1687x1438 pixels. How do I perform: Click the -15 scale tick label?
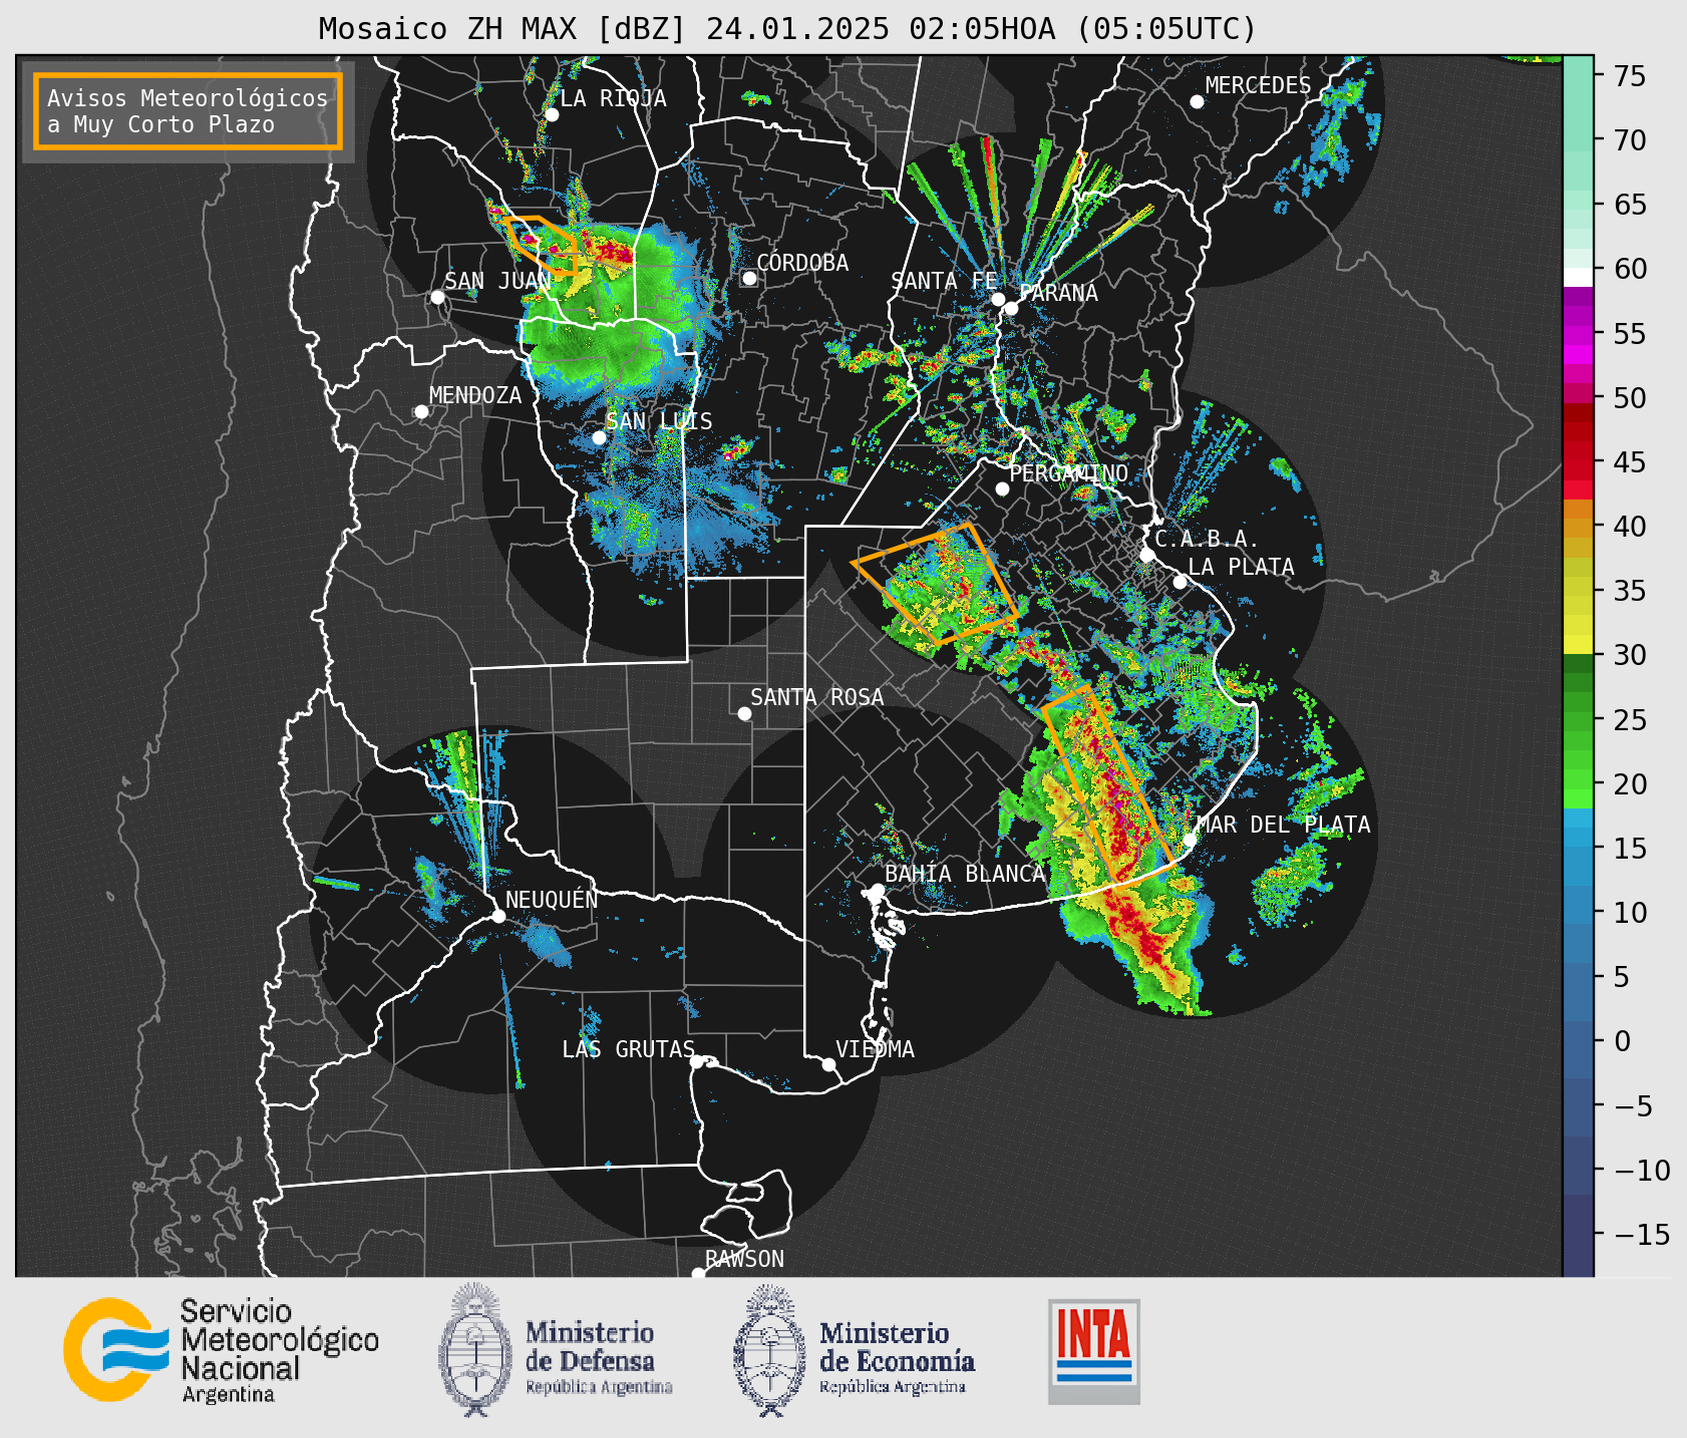1643,1235
